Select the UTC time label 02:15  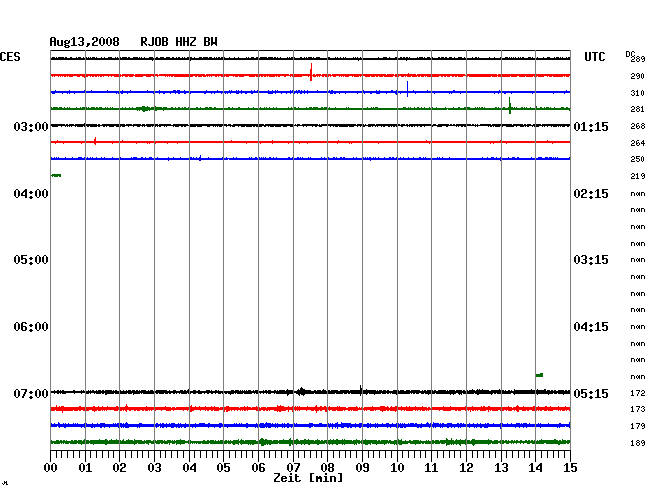(x=591, y=194)
